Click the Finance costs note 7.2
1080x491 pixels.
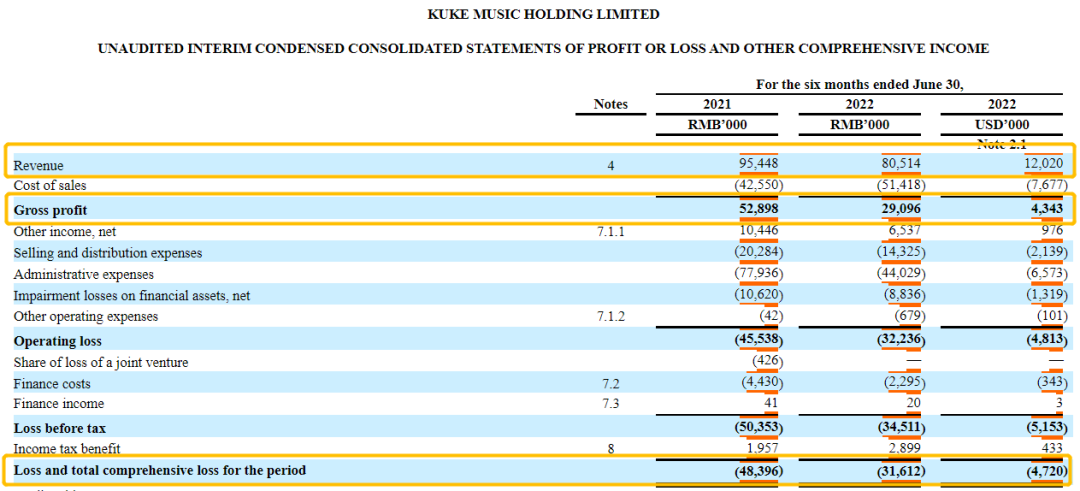pyautogui.click(x=610, y=384)
